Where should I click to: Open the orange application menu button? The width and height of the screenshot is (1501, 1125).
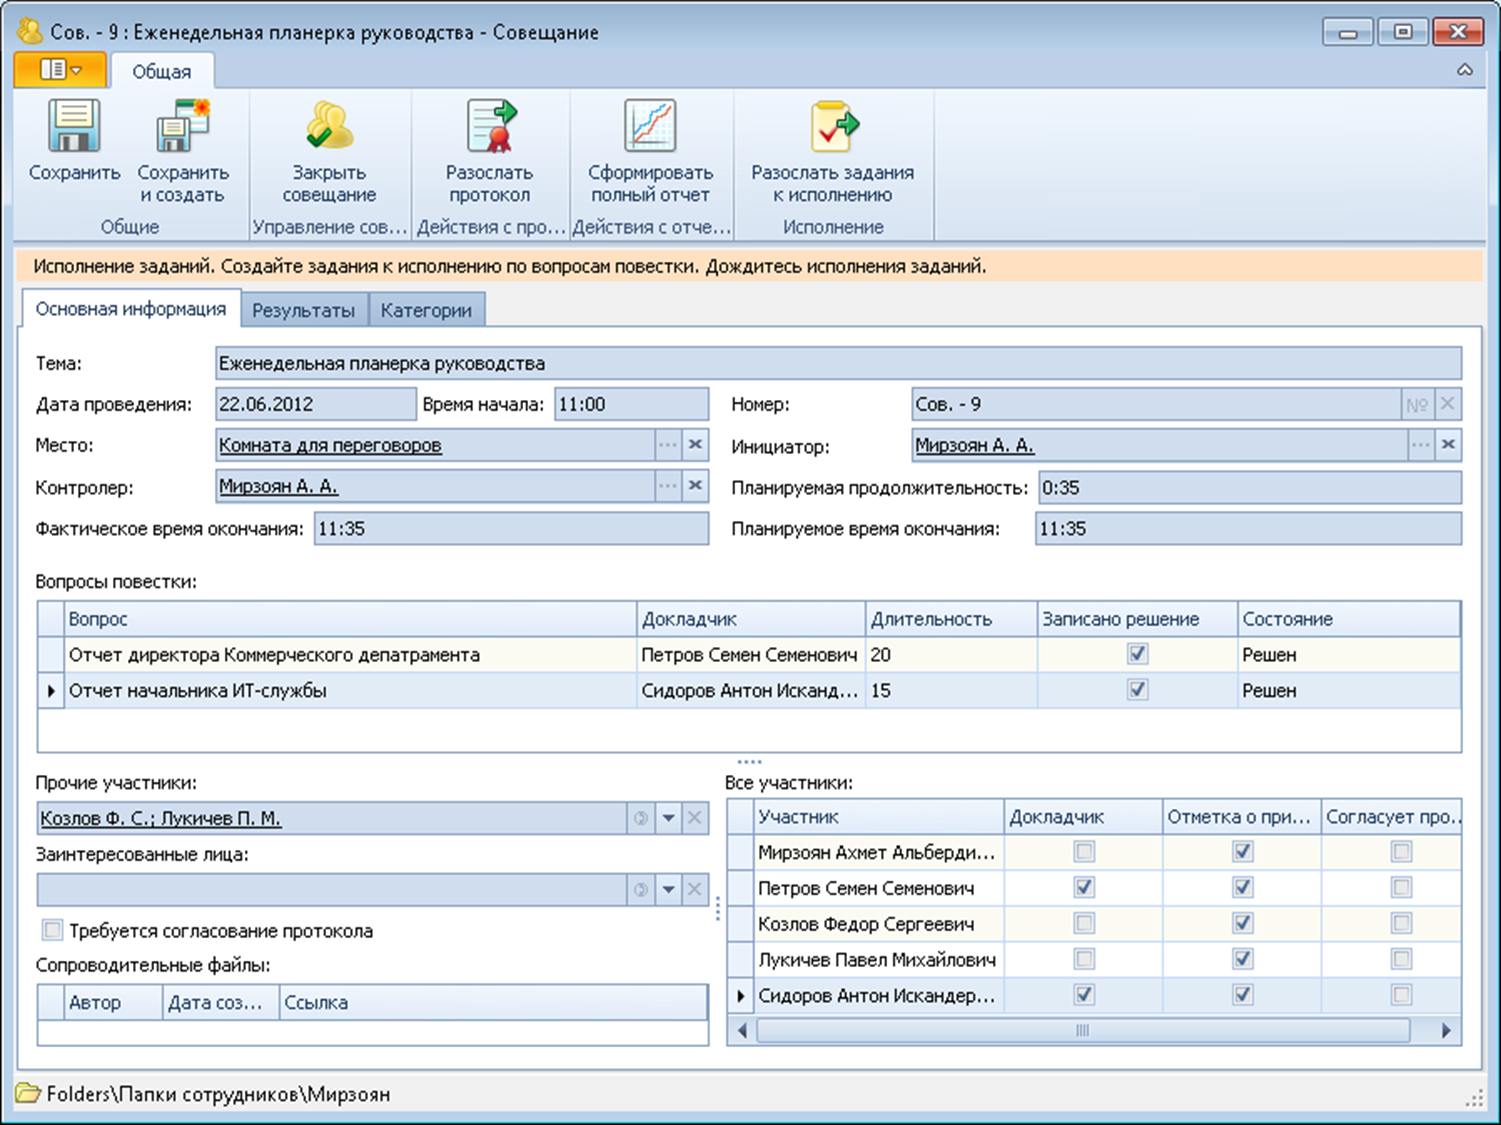tap(60, 70)
